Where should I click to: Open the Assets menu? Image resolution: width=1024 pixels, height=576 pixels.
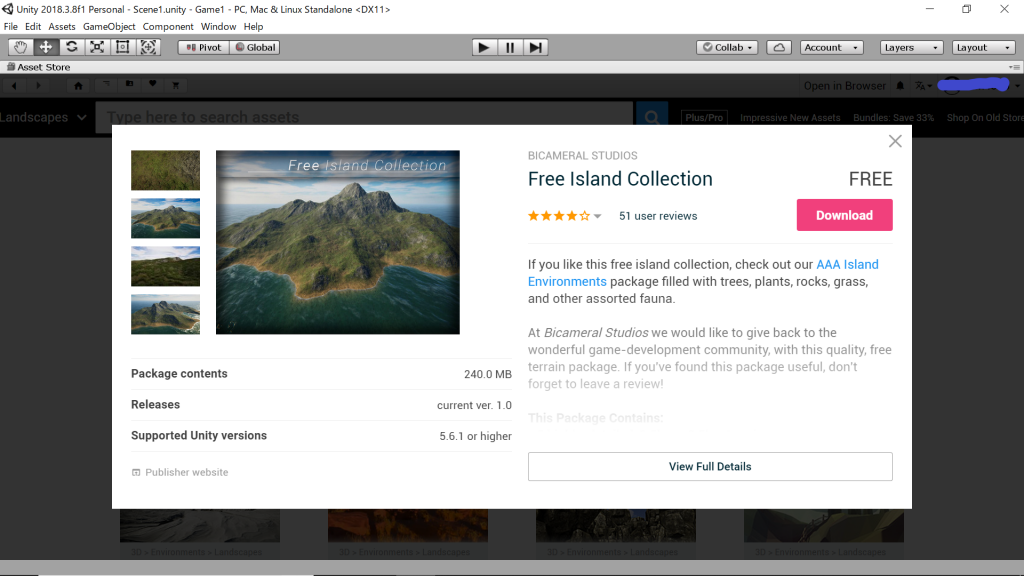[x=61, y=27]
